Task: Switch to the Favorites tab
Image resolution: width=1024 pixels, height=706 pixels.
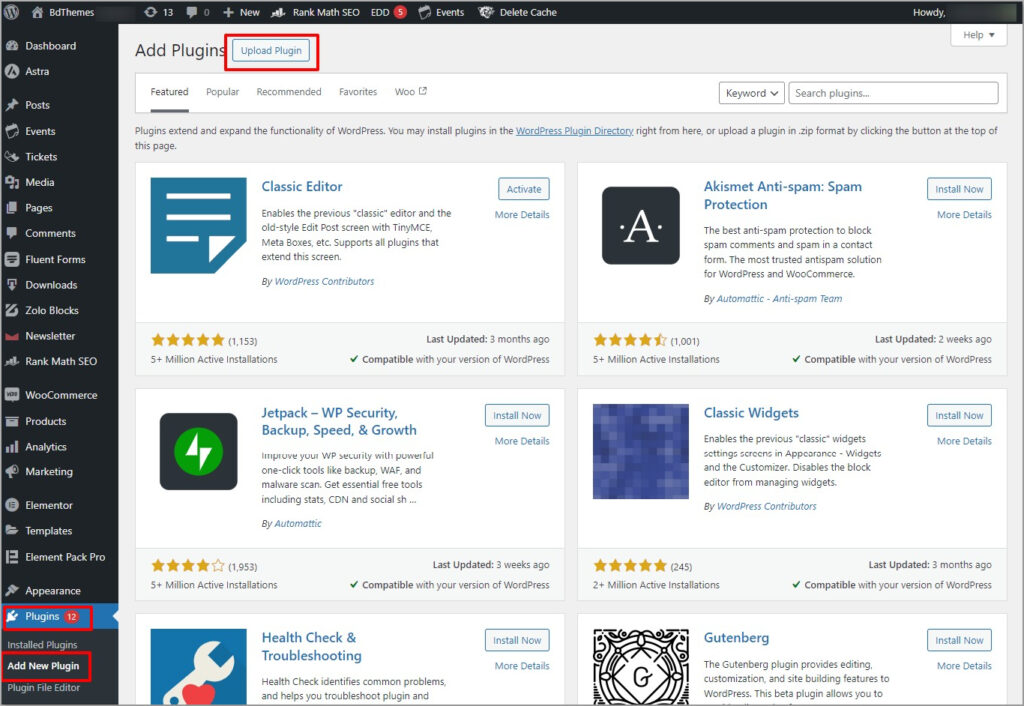Action: (358, 92)
